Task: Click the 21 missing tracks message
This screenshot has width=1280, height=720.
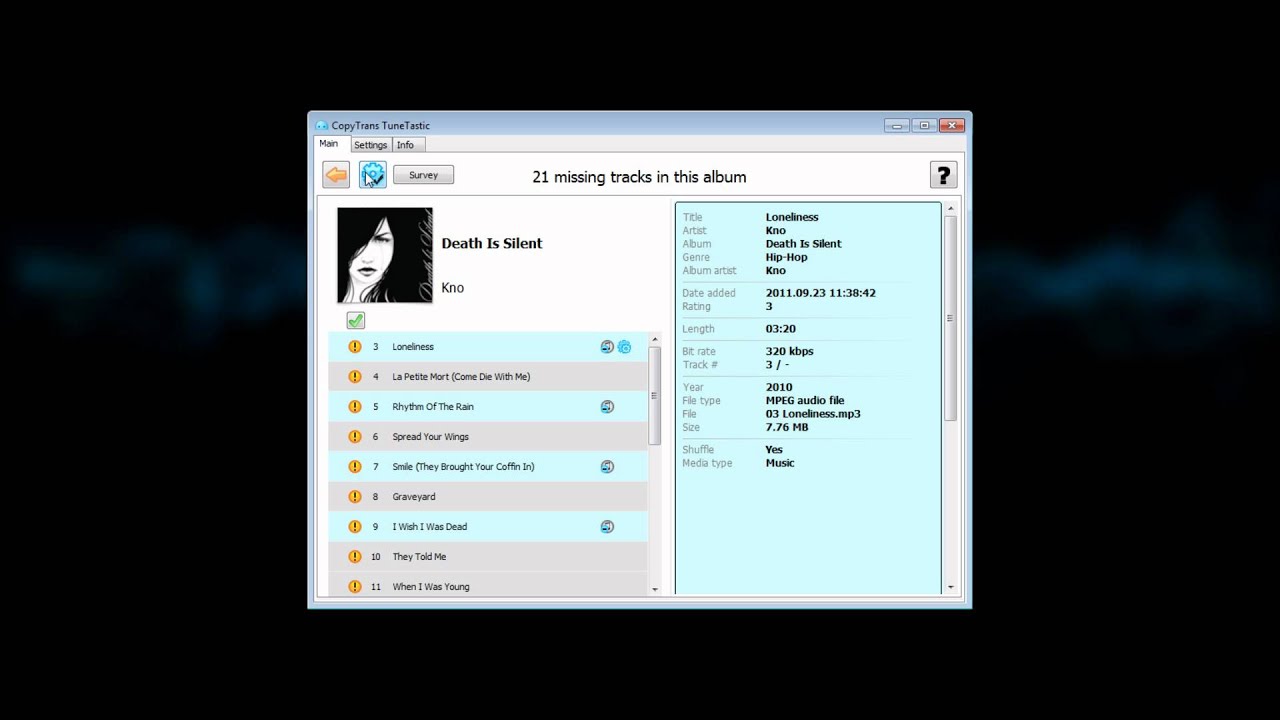Action: (x=639, y=177)
